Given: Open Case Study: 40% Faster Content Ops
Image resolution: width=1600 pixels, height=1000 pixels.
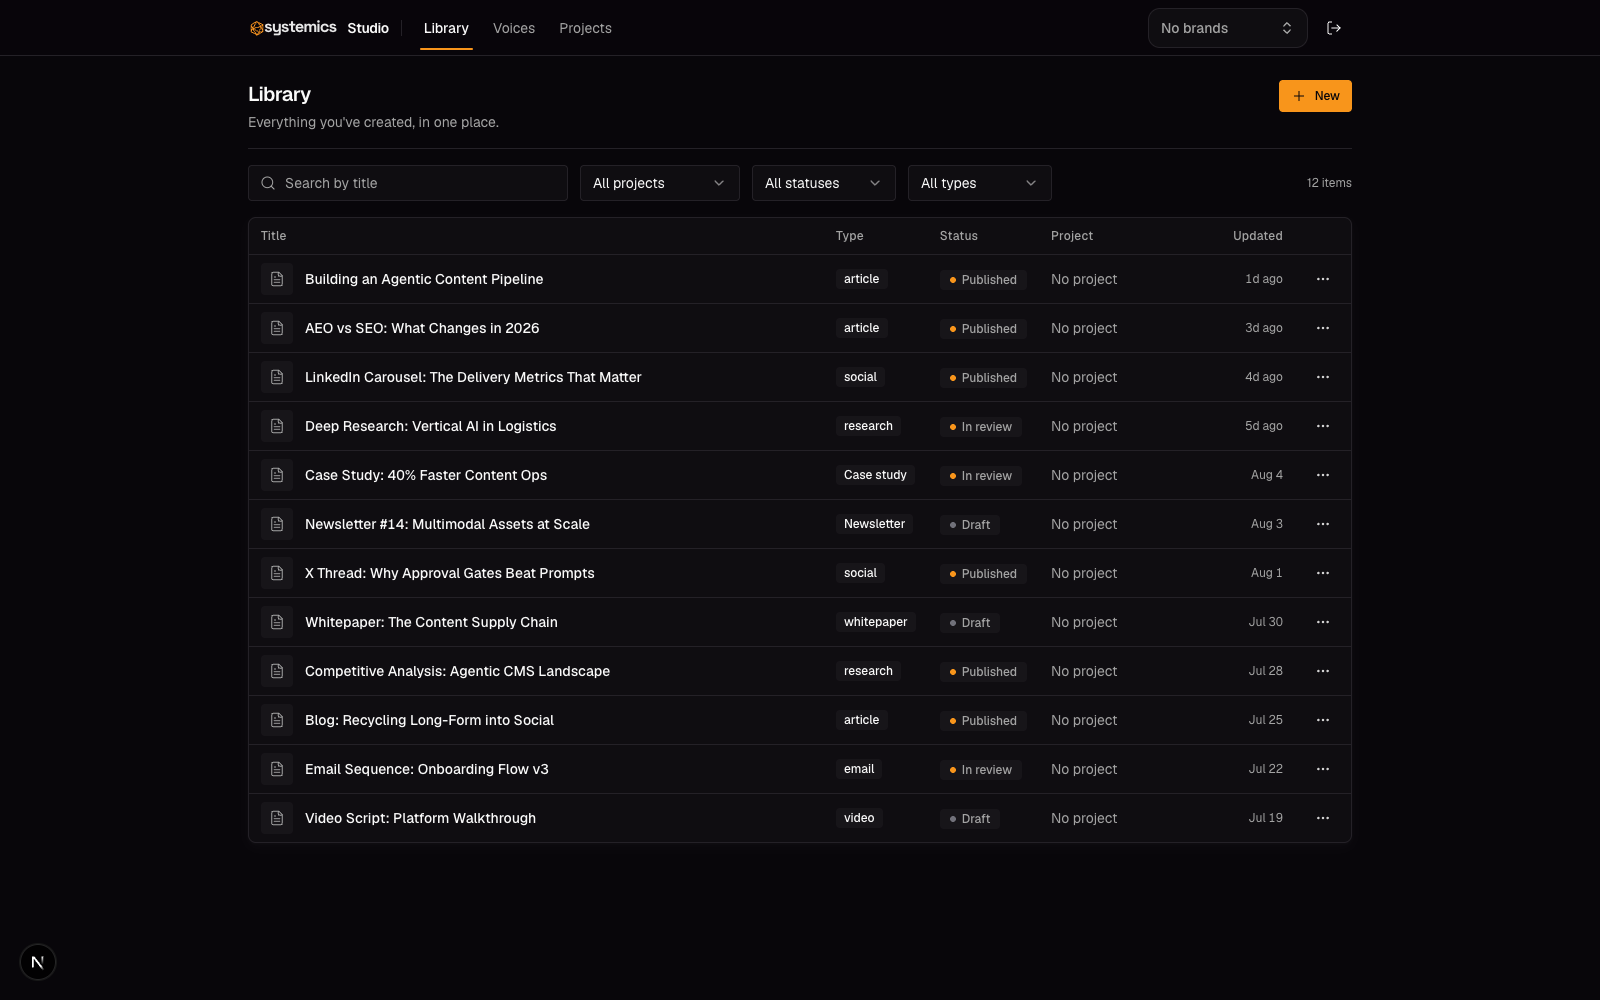Looking at the screenshot, I should 426,475.
